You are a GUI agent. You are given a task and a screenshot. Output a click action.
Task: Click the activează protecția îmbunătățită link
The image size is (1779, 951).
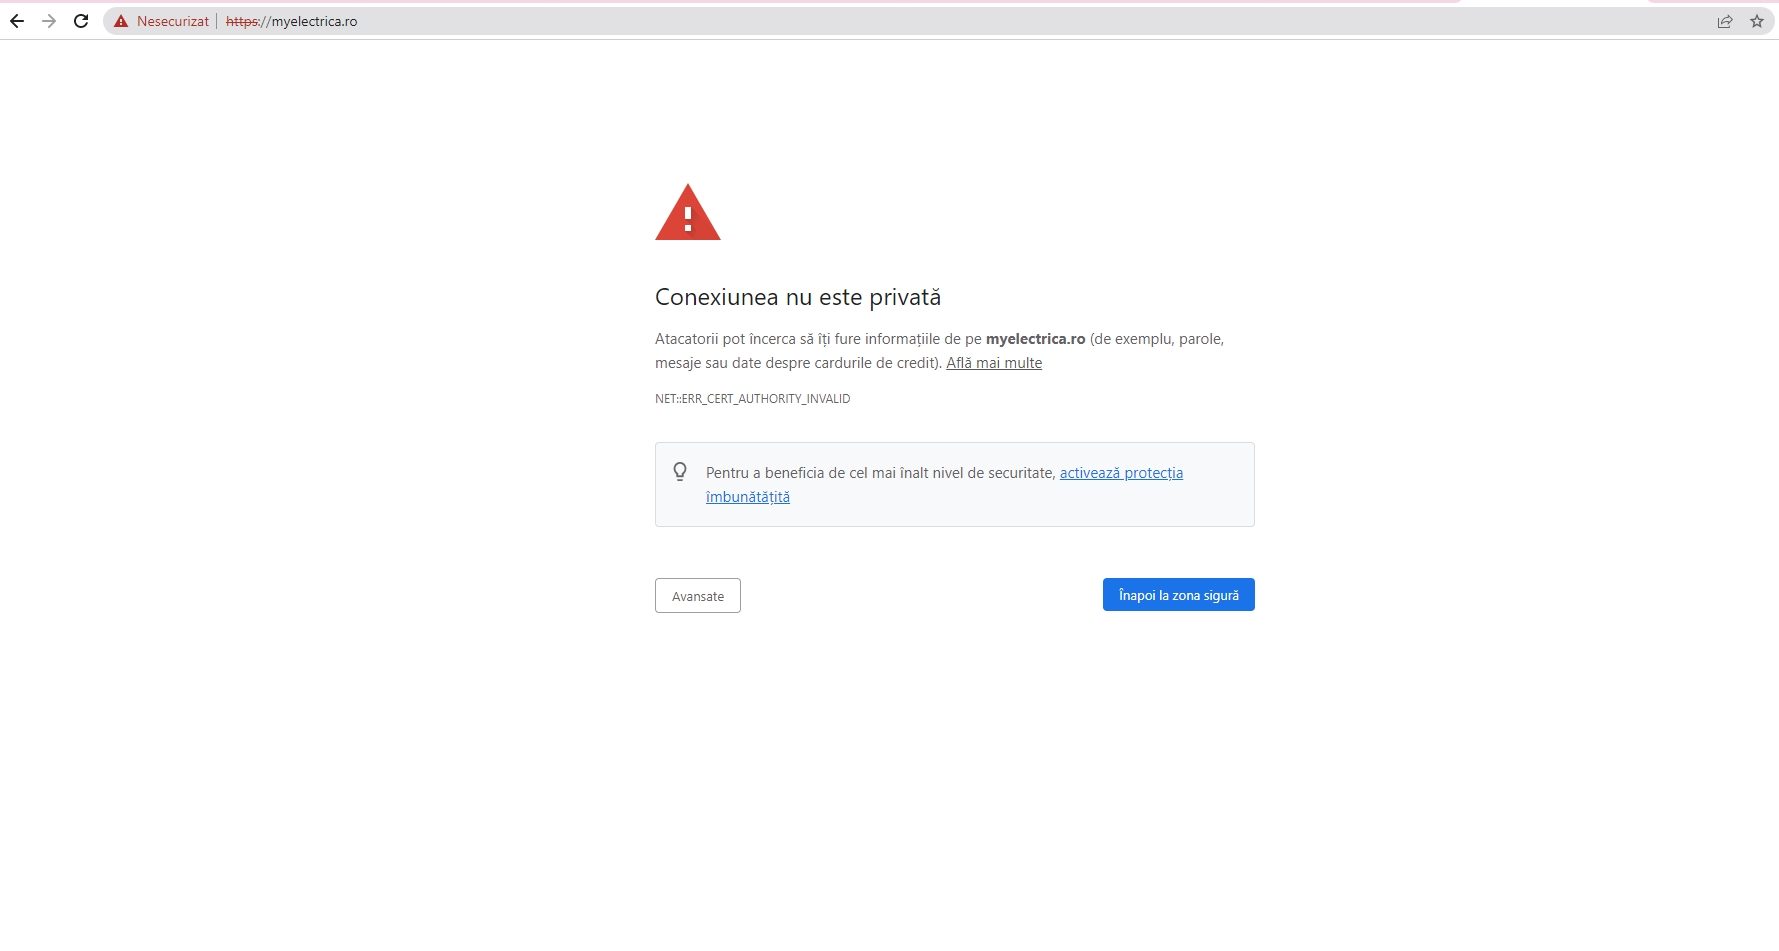pyautogui.click(x=1121, y=473)
